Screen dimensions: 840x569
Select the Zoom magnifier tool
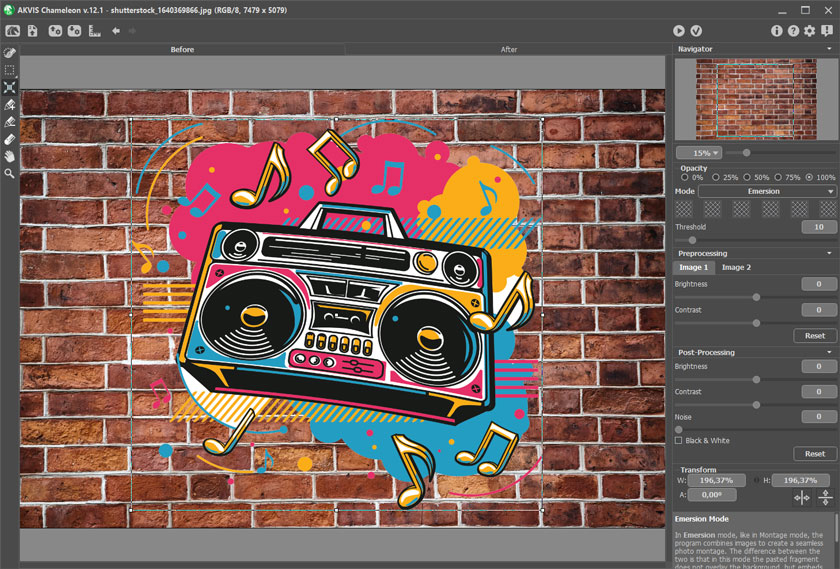[x=10, y=174]
